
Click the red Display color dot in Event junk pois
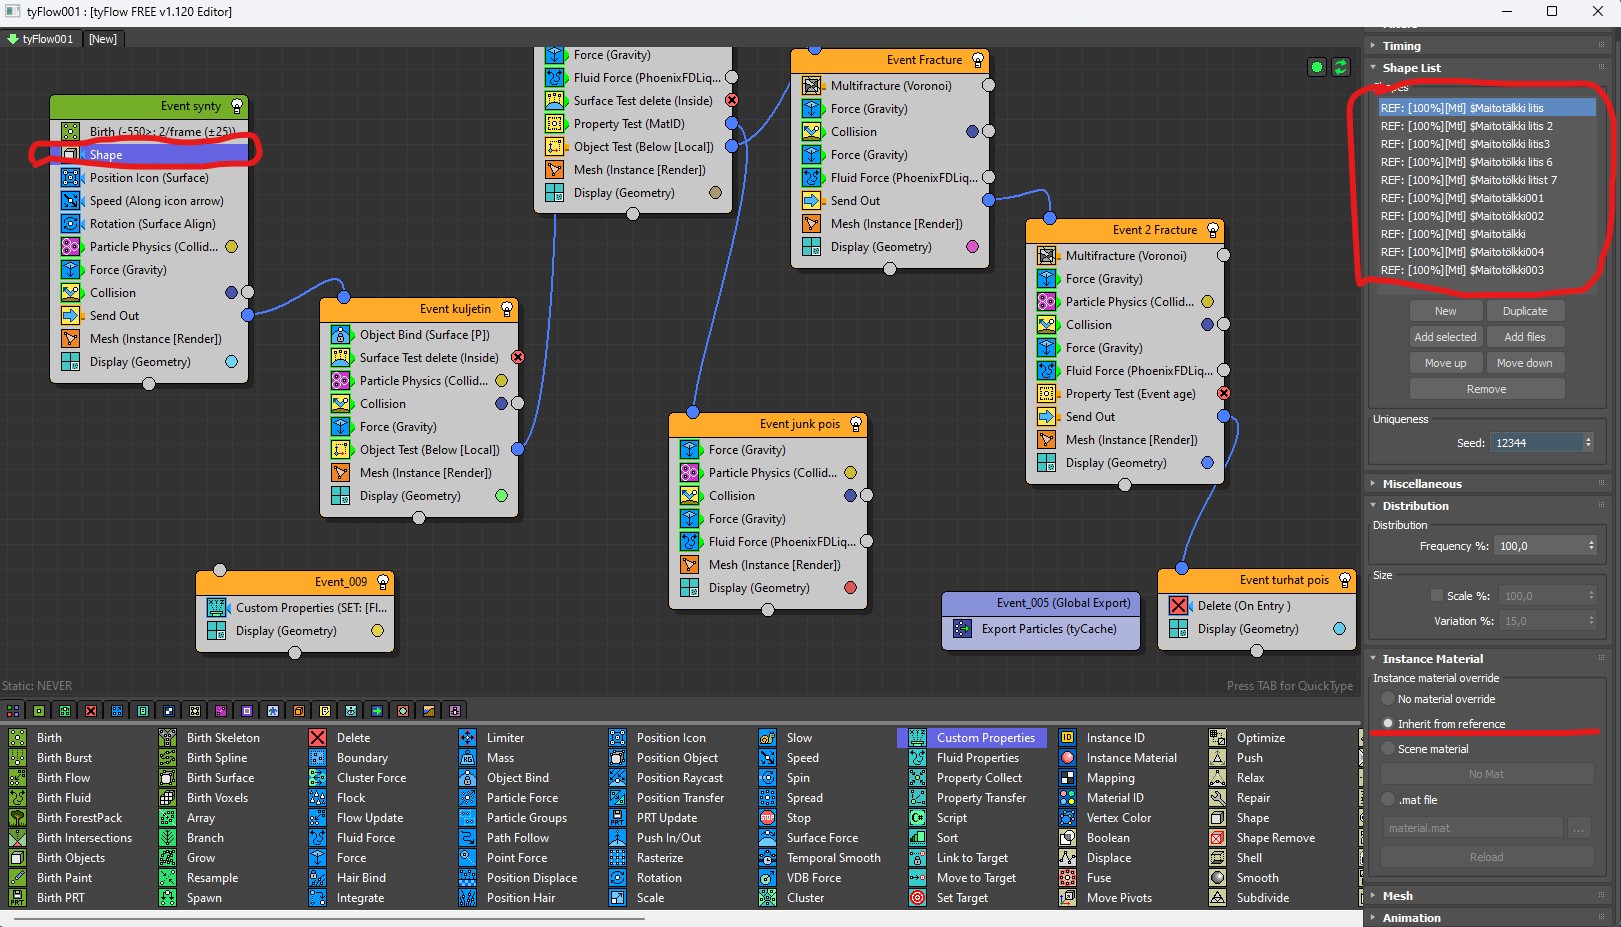[x=851, y=587]
